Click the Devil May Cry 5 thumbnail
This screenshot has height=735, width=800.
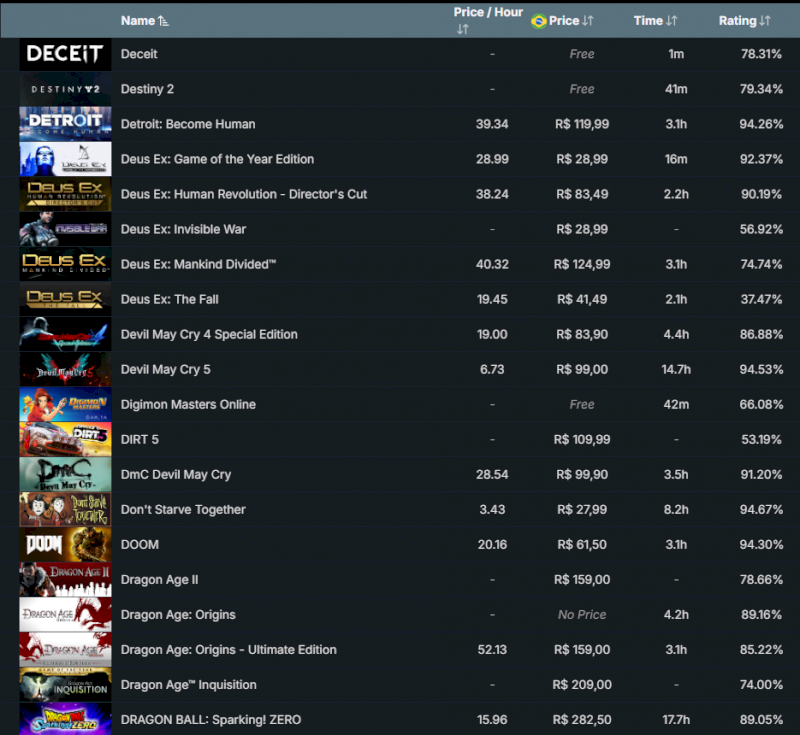[65, 369]
